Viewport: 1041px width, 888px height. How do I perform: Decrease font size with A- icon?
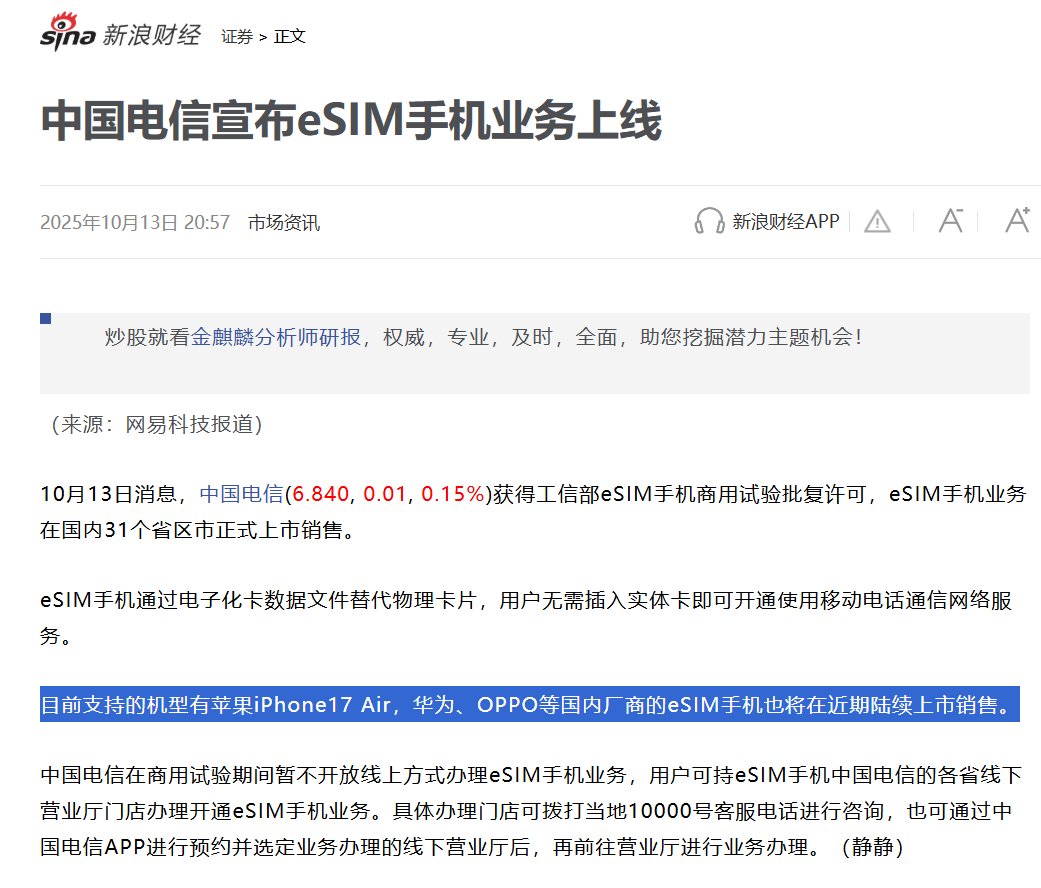pyautogui.click(x=951, y=220)
